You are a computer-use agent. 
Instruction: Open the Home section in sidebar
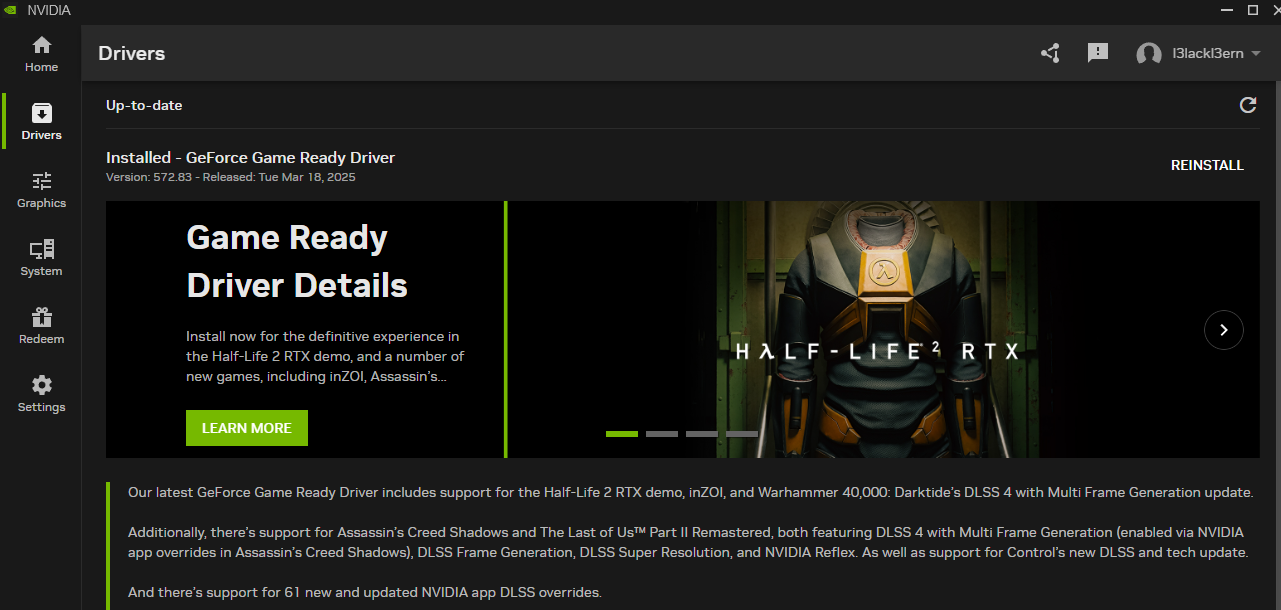tap(41, 54)
